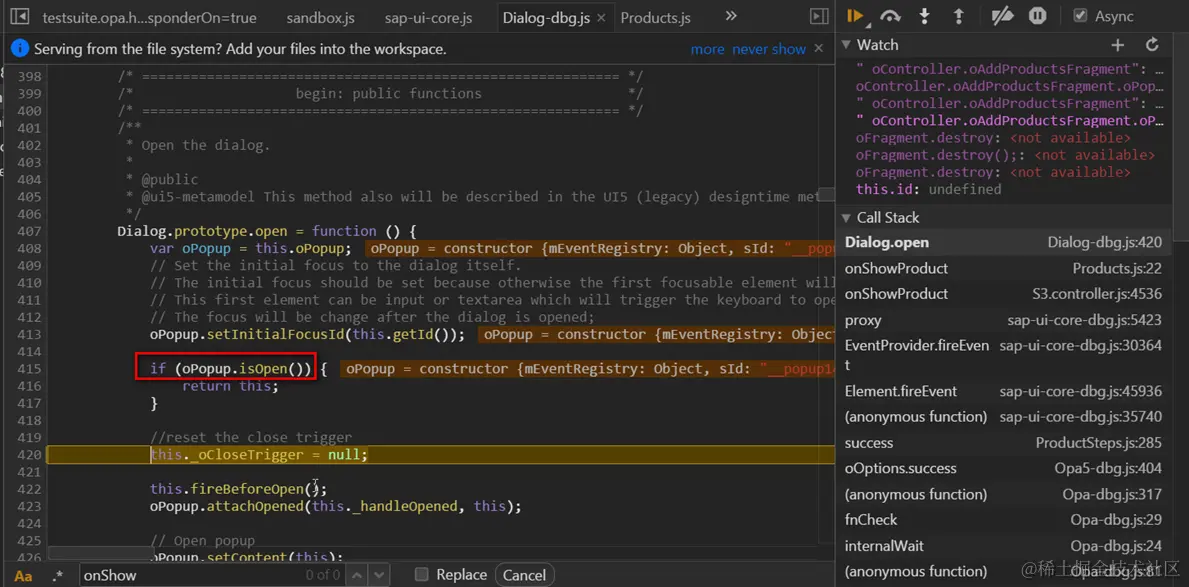Select onShowProduct frame at S3.controller.js:4536

click(x=1003, y=294)
